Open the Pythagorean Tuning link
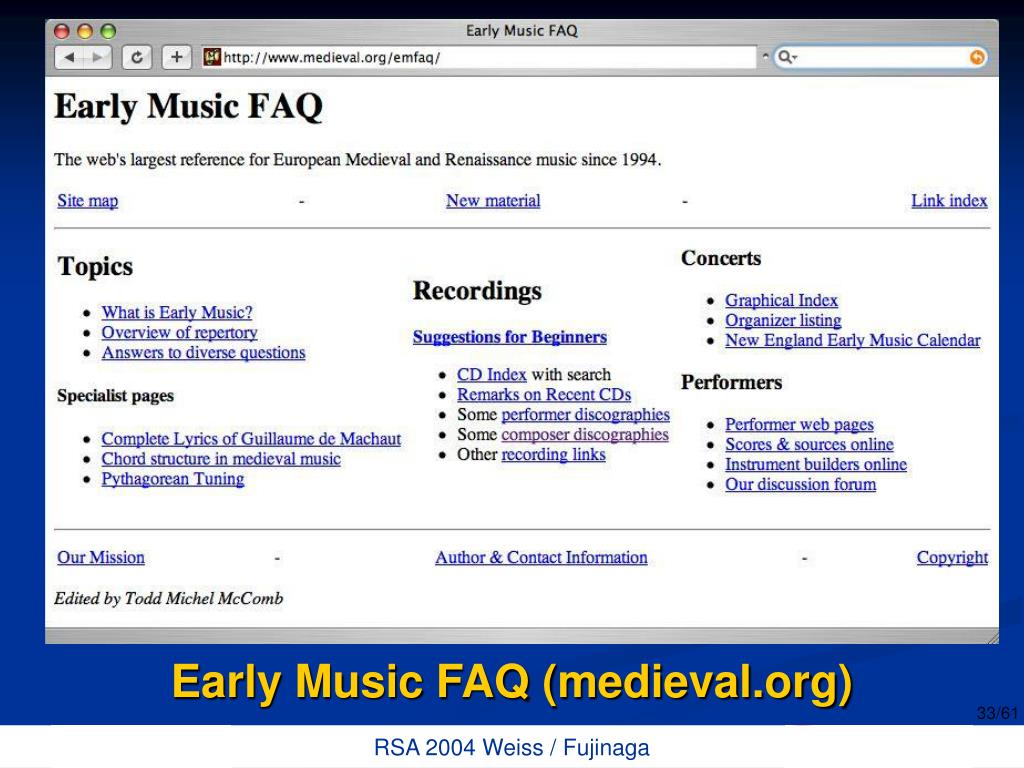 173,479
